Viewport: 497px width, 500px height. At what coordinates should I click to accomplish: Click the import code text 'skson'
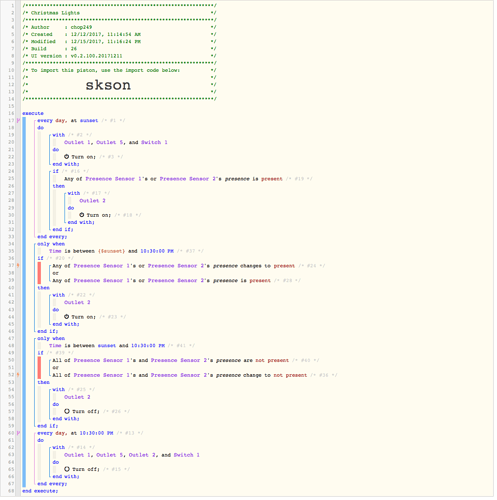coord(108,85)
